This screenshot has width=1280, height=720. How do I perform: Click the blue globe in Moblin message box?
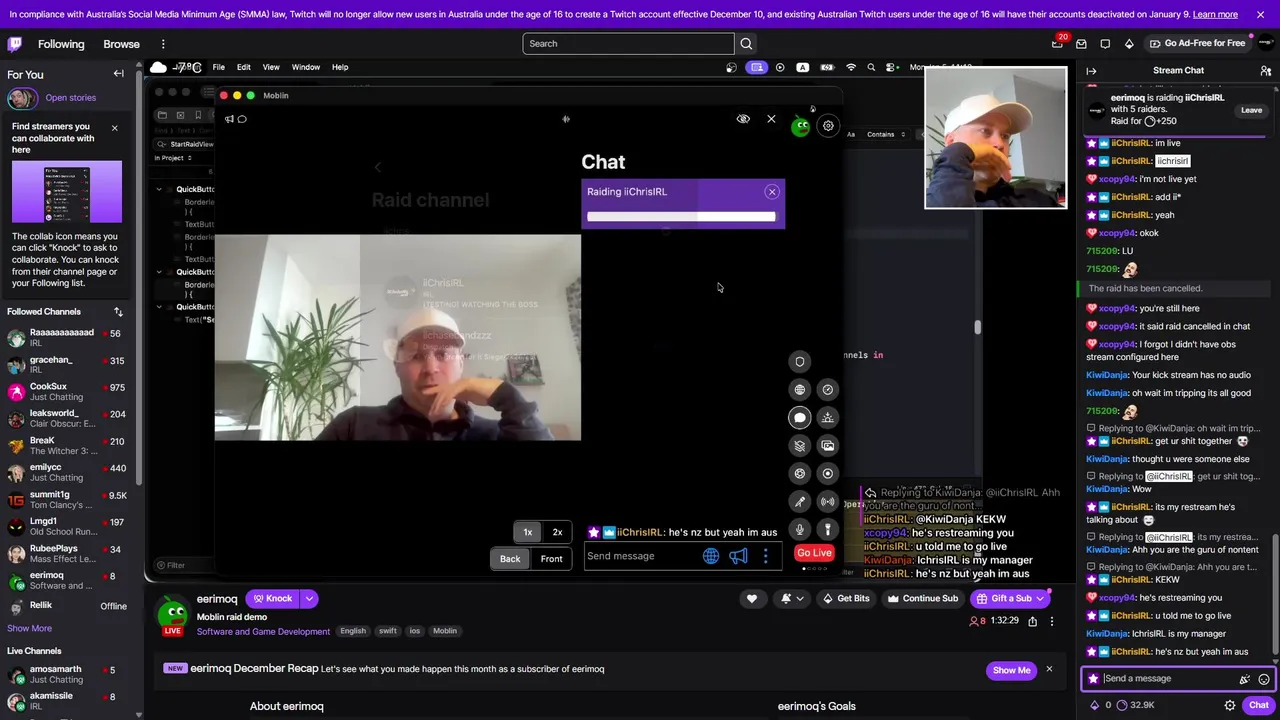click(711, 557)
